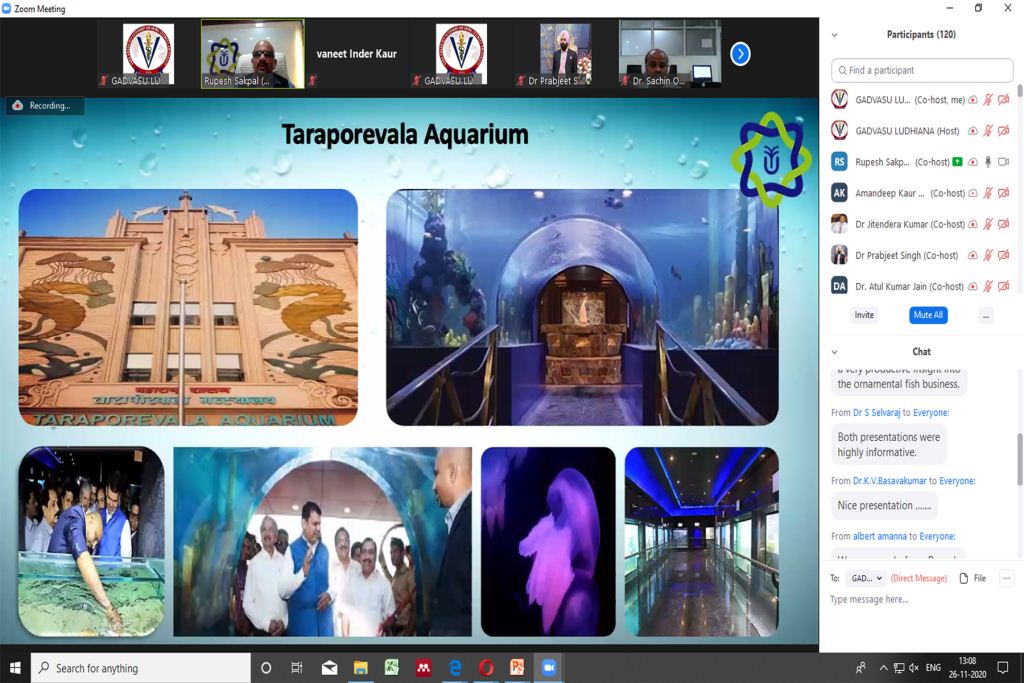Click Rupesh Sakpal's green screen-sharing indicator
This screenshot has width=1024, height=683.
[957, 161]
